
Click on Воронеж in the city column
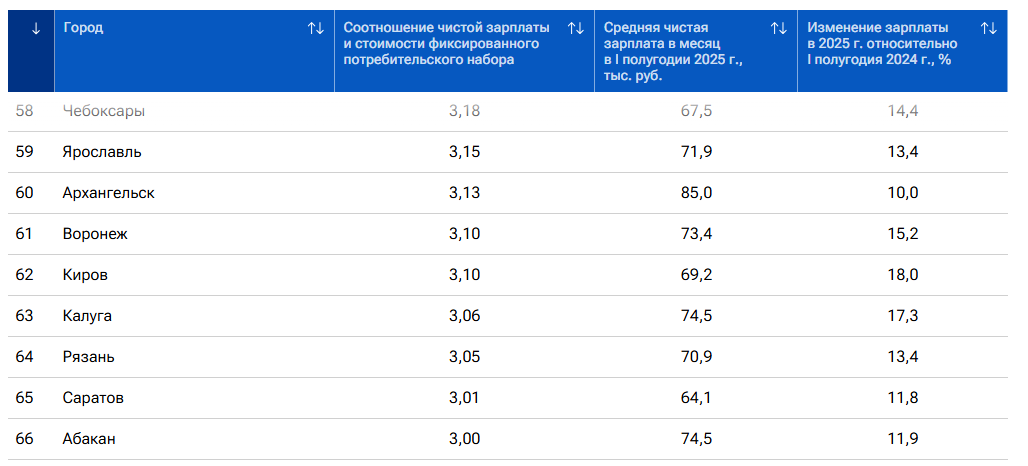point(95,234)
